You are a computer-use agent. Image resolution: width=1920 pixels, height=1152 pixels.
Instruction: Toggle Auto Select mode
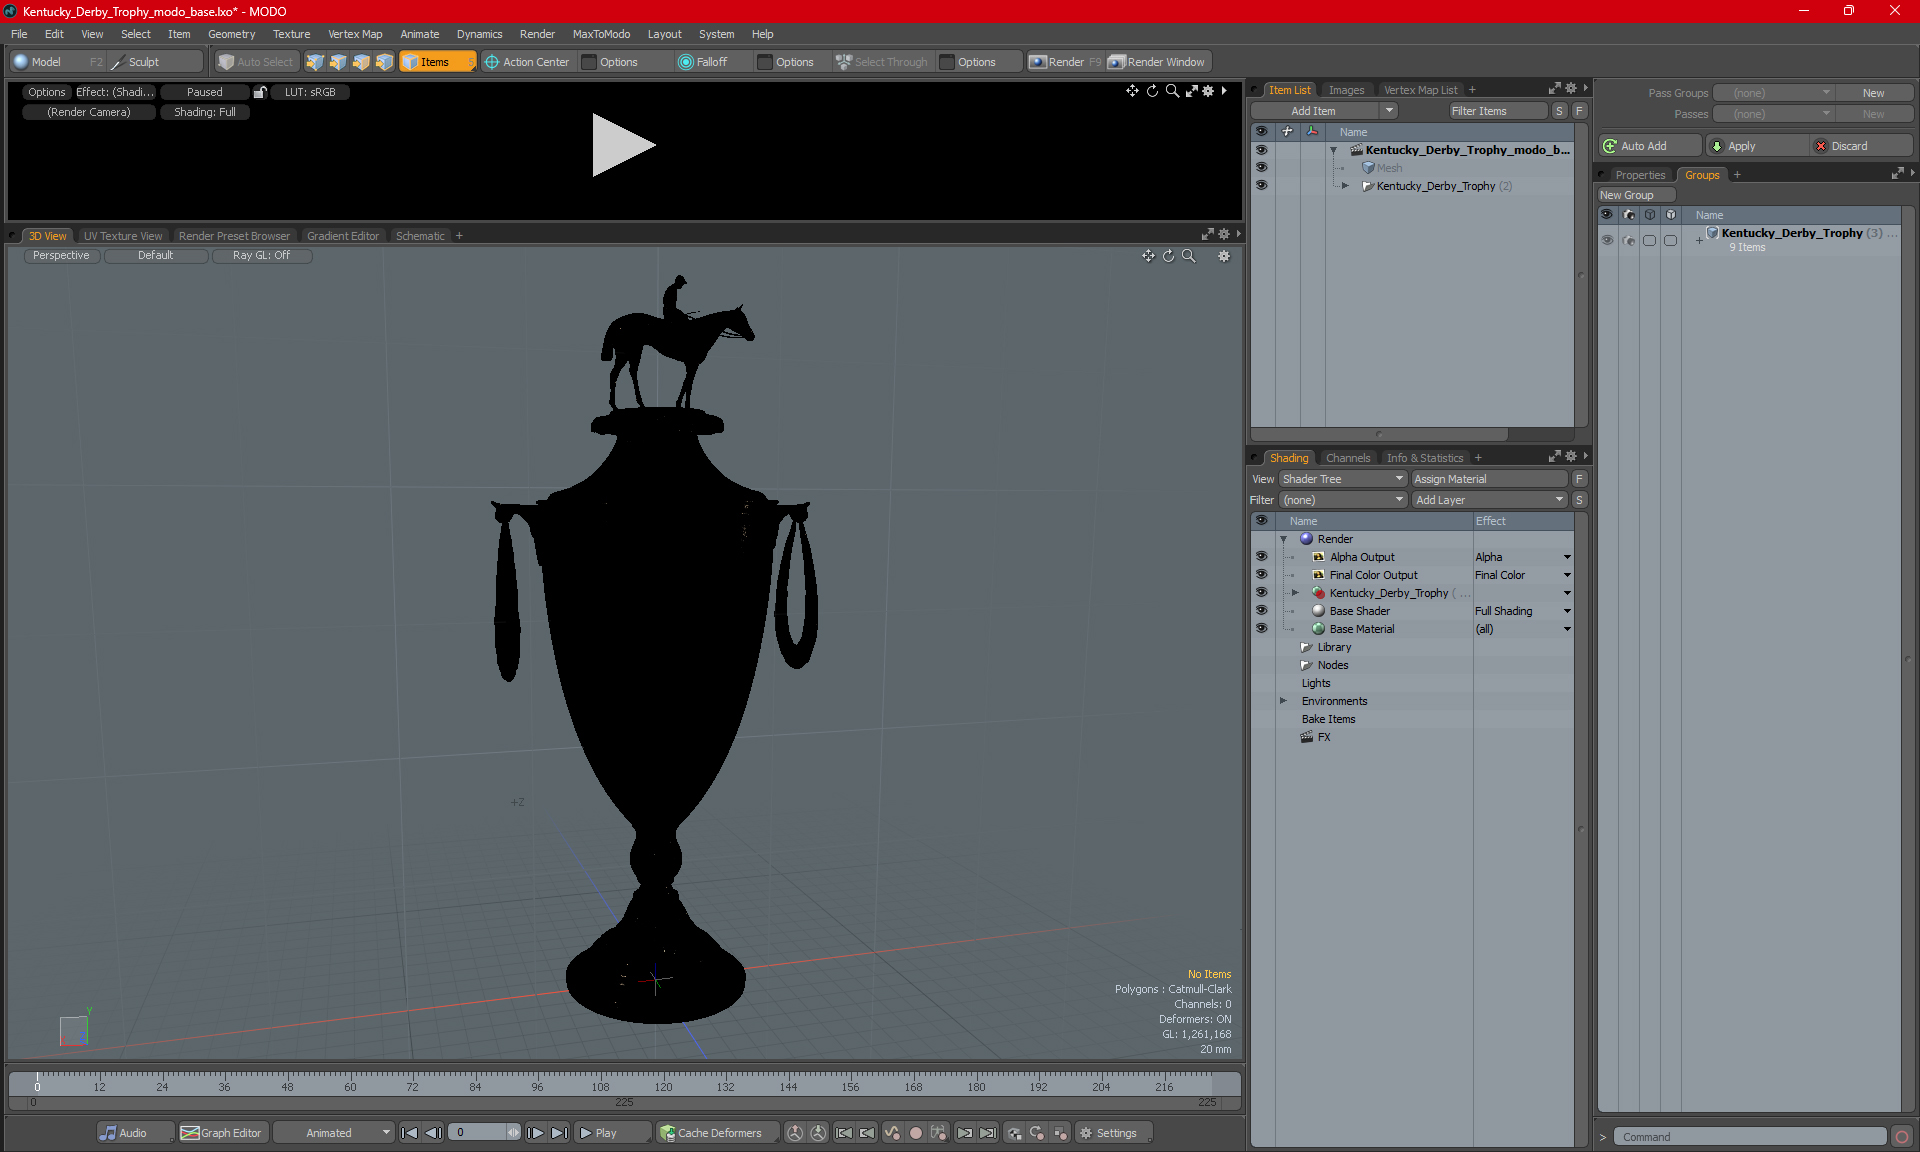(x=256, y=62)
